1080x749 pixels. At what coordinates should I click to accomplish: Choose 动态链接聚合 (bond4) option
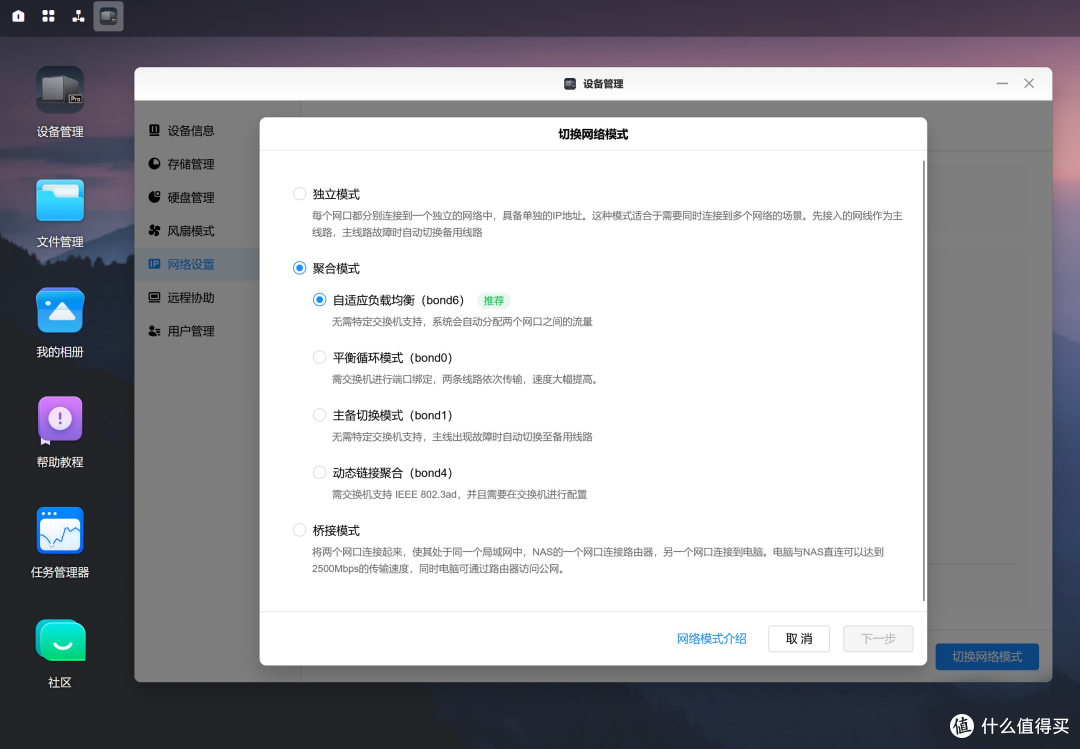(x=319, y=472)
